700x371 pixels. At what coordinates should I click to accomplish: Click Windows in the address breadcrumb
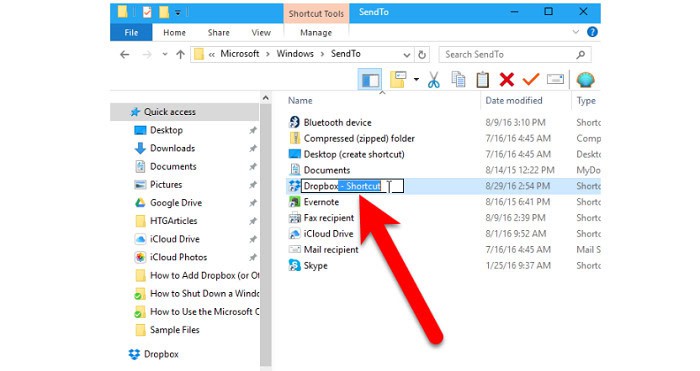[x=295, y=54]
